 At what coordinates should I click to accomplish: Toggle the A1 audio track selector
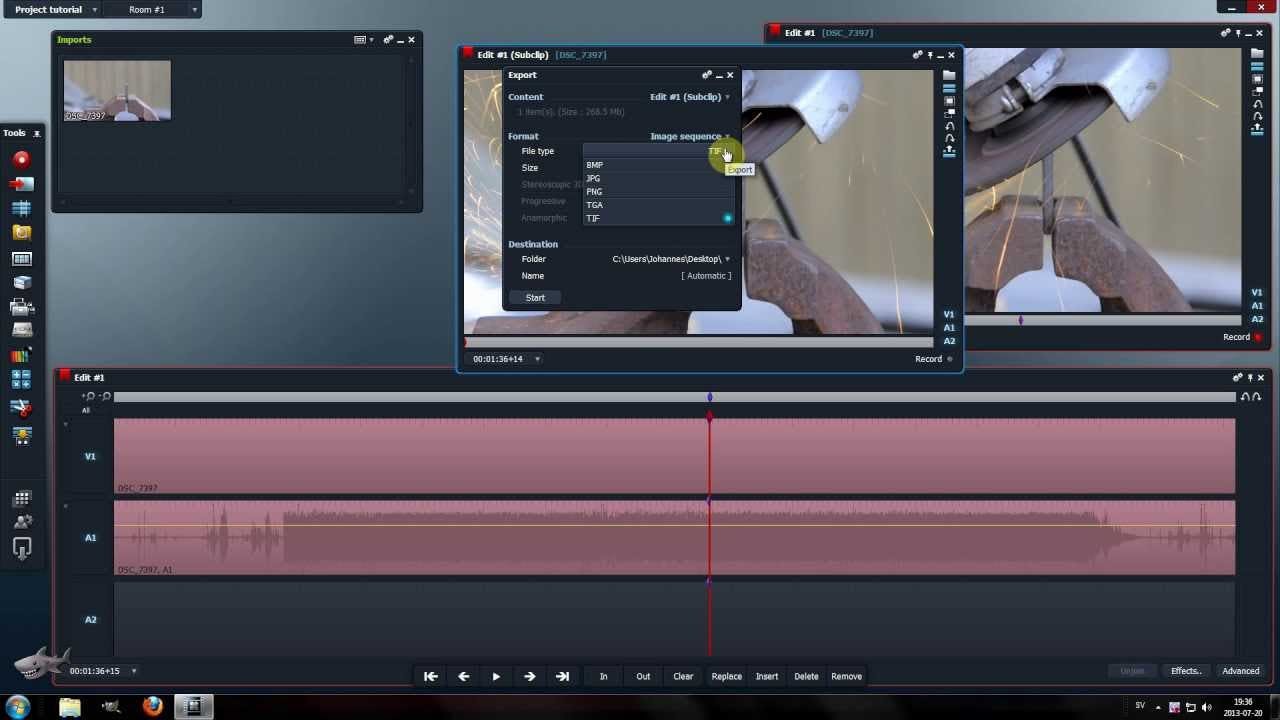point(90,538)
